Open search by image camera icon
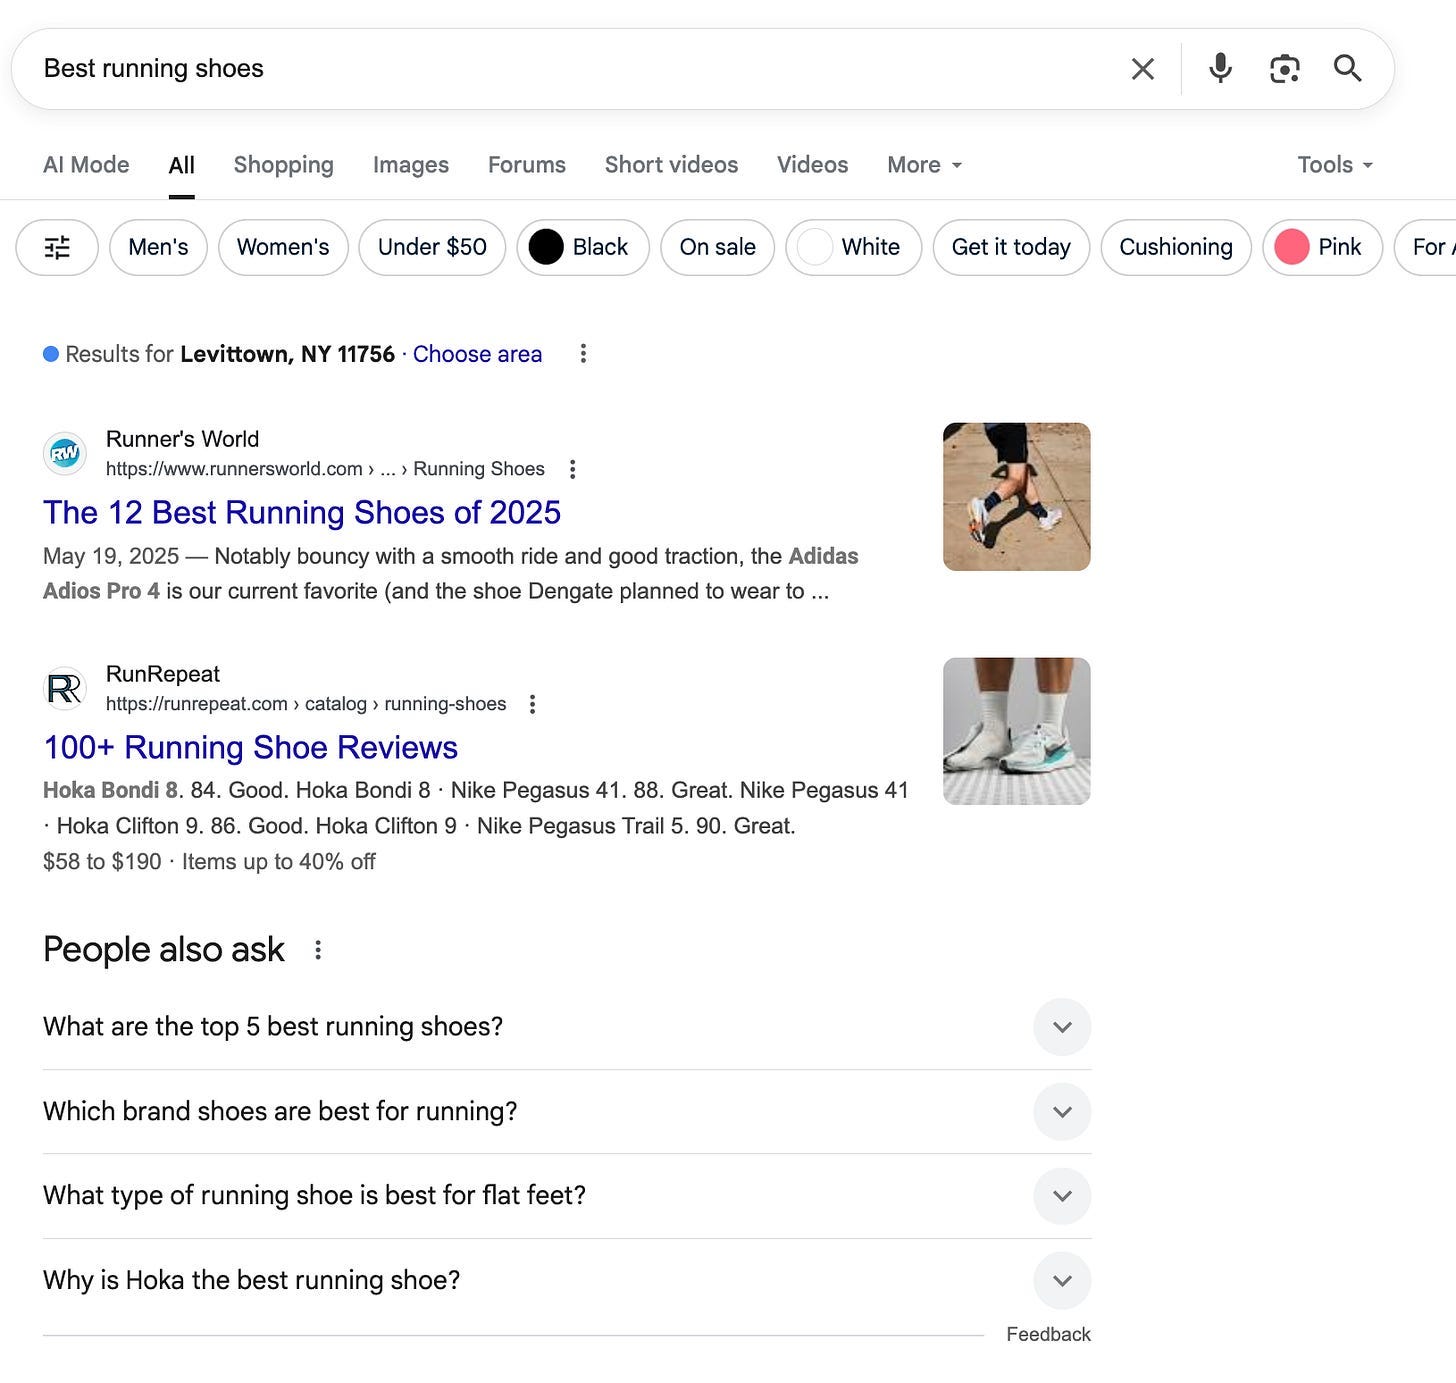This screenshot has height=1383, width=1456. click(1284, 68)
